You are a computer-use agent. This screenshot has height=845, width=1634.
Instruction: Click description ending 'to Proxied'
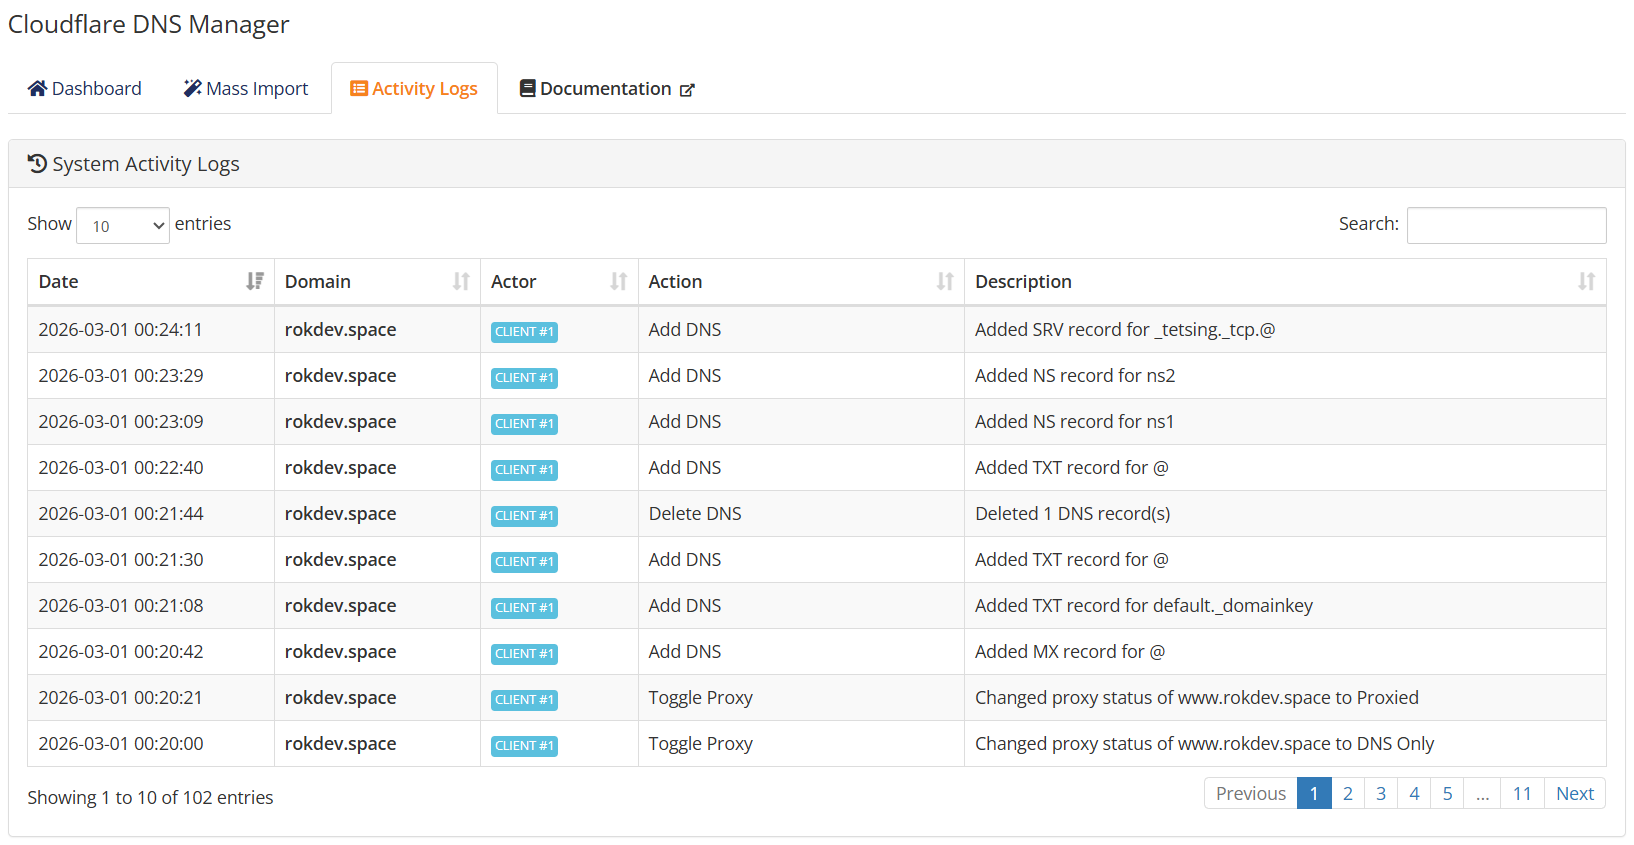pyautogui.click(x=1197, y=697)
